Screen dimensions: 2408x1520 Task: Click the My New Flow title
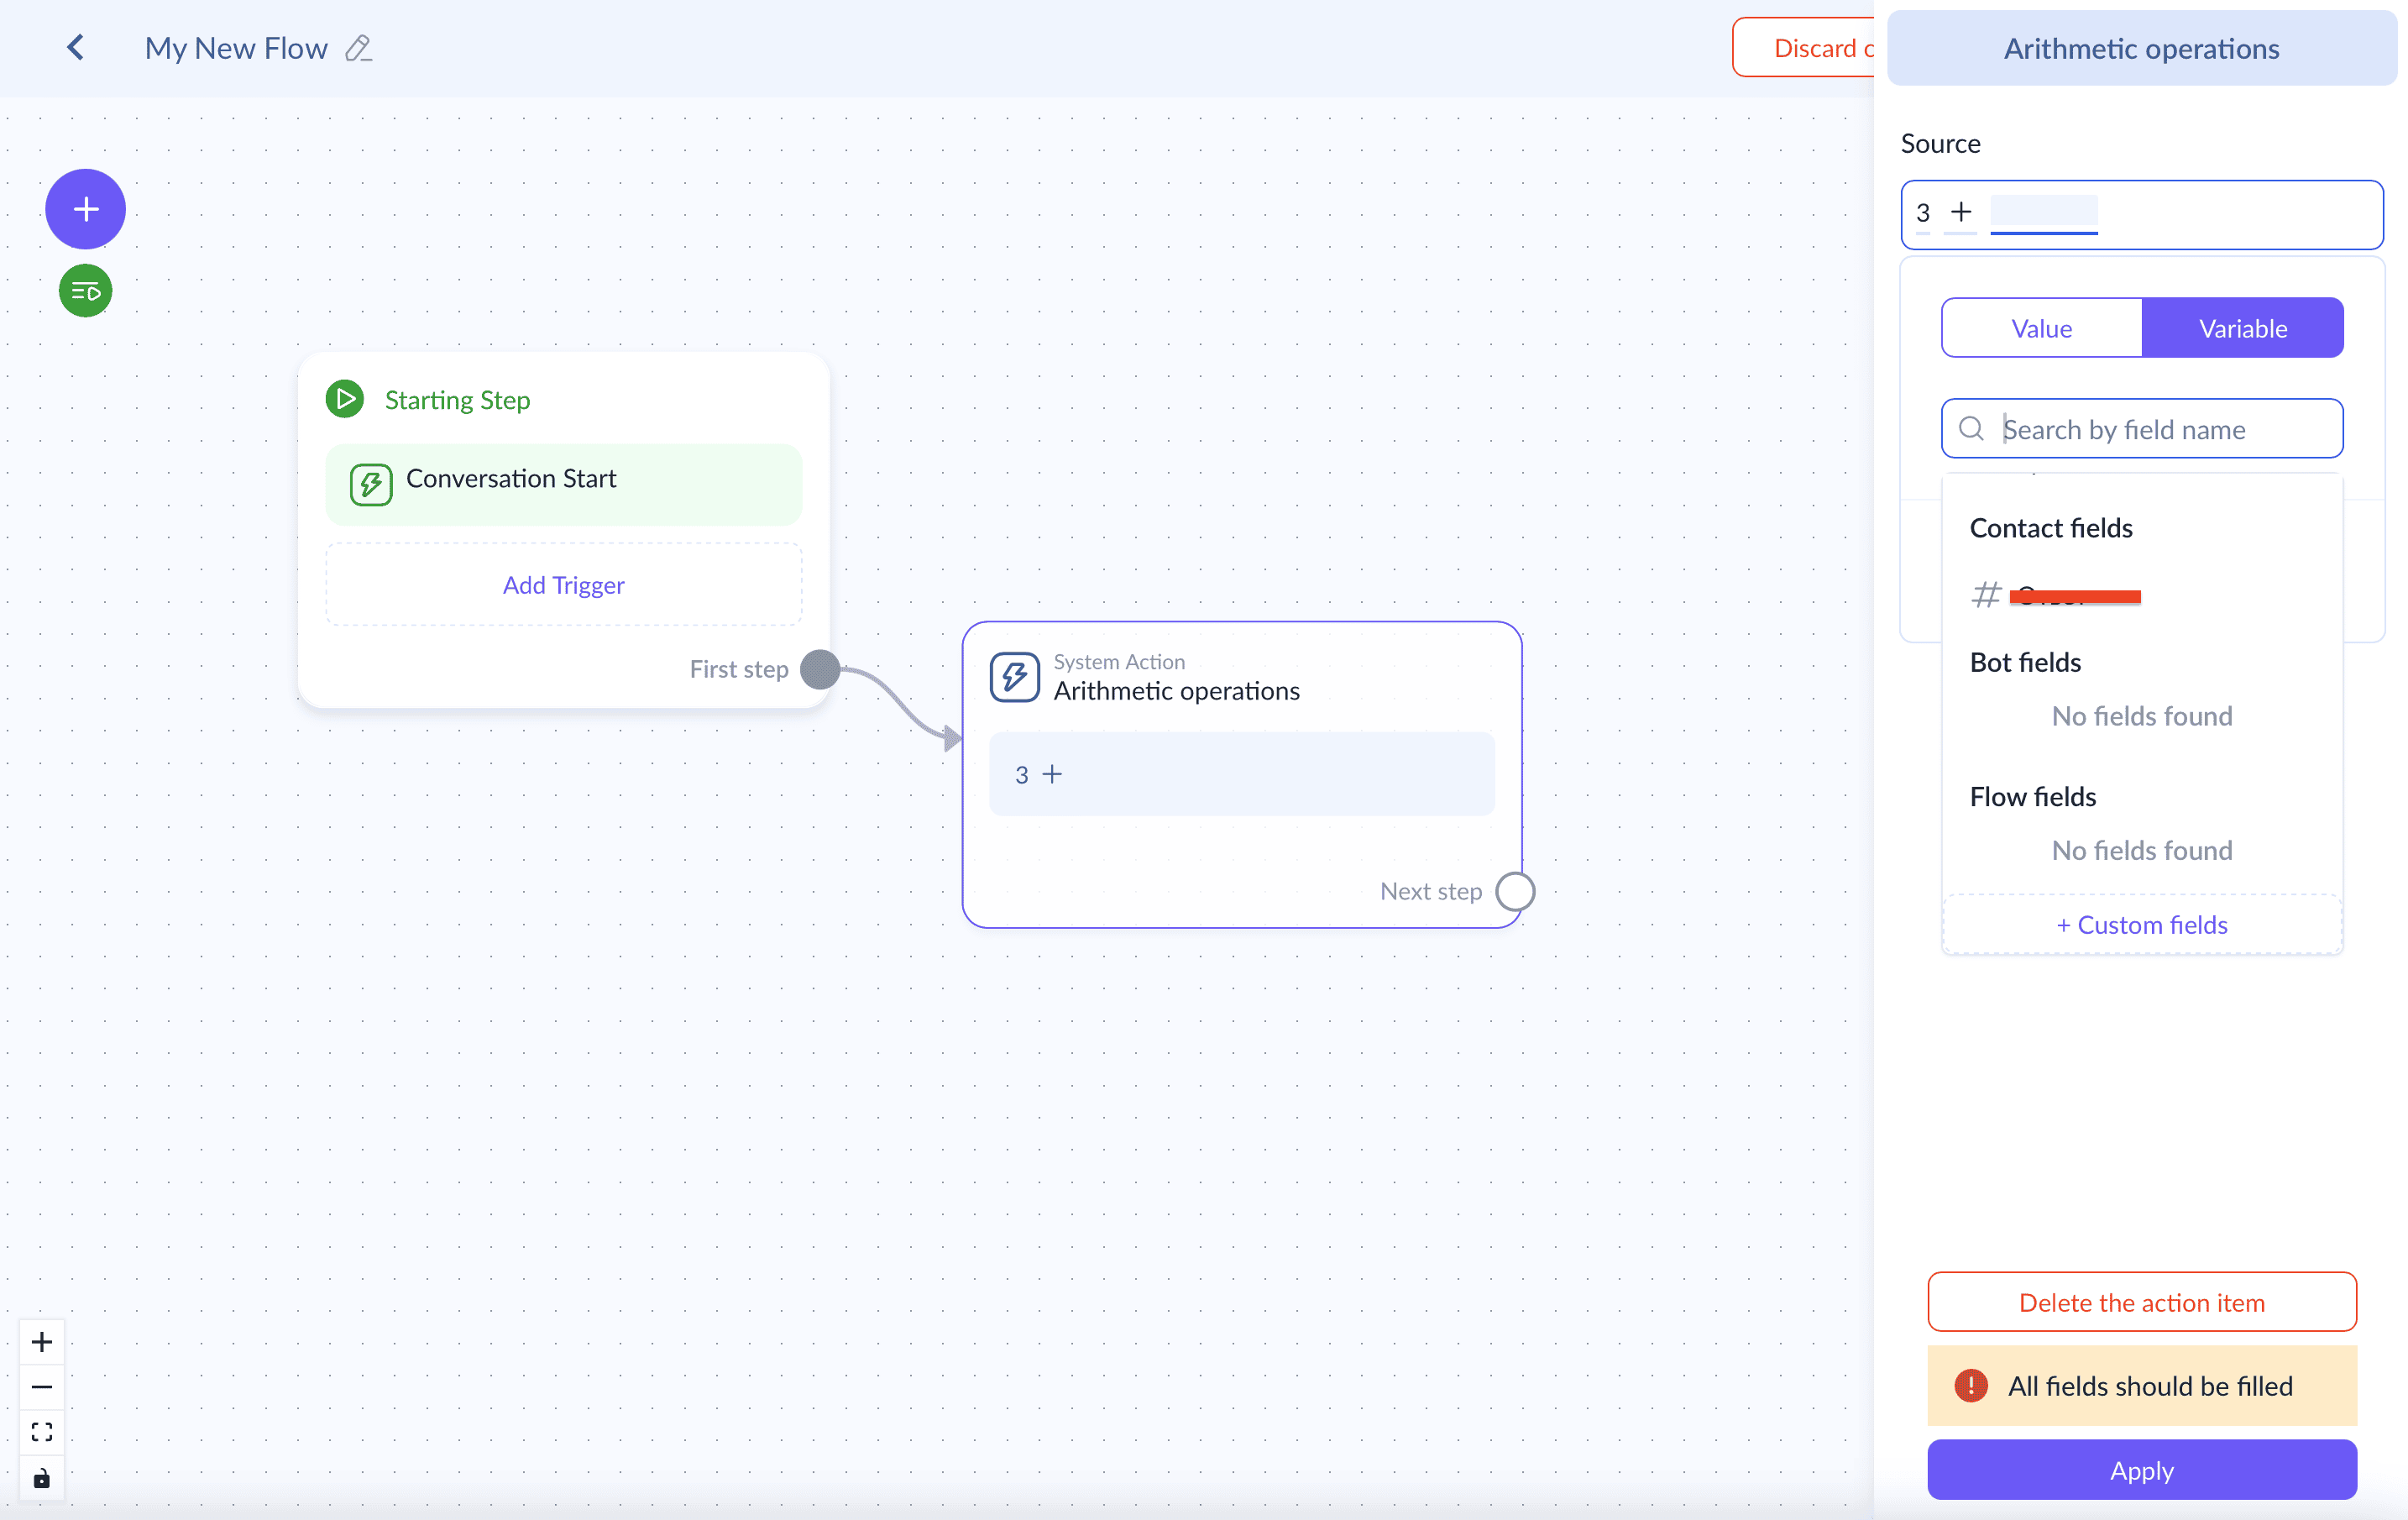click(x=236, y=48)
